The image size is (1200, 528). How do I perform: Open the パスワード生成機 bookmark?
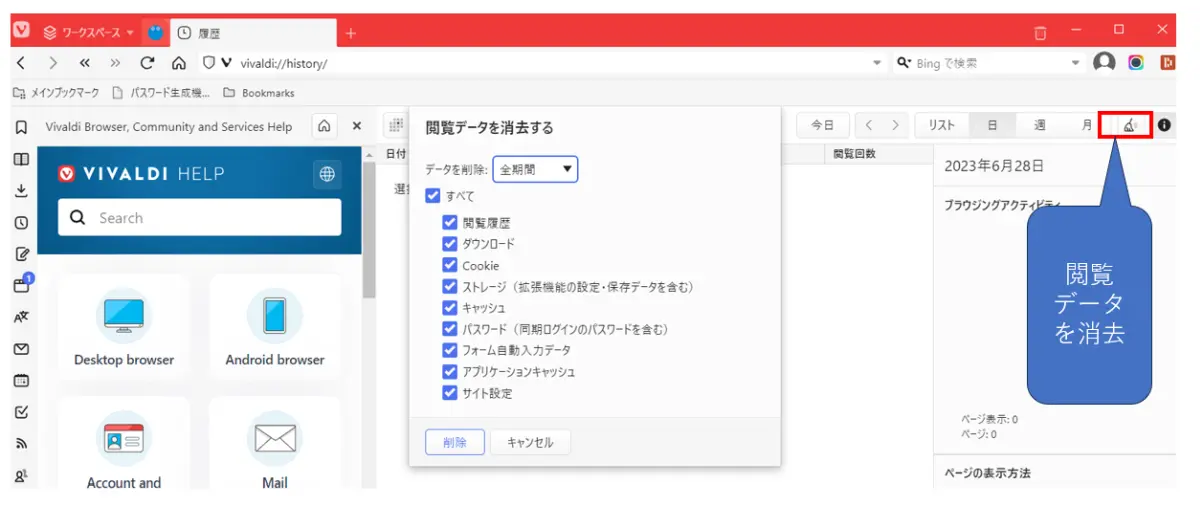point(162,93)
